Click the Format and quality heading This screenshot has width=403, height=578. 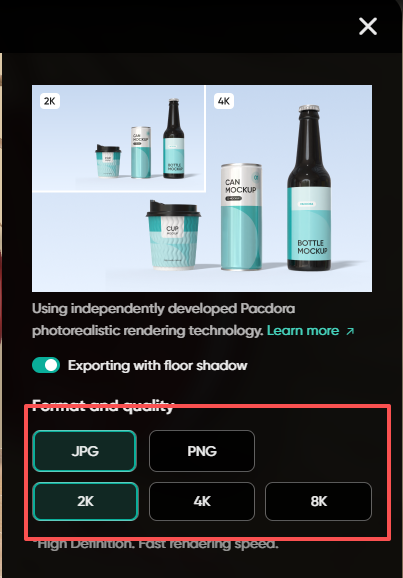point(103,405)
